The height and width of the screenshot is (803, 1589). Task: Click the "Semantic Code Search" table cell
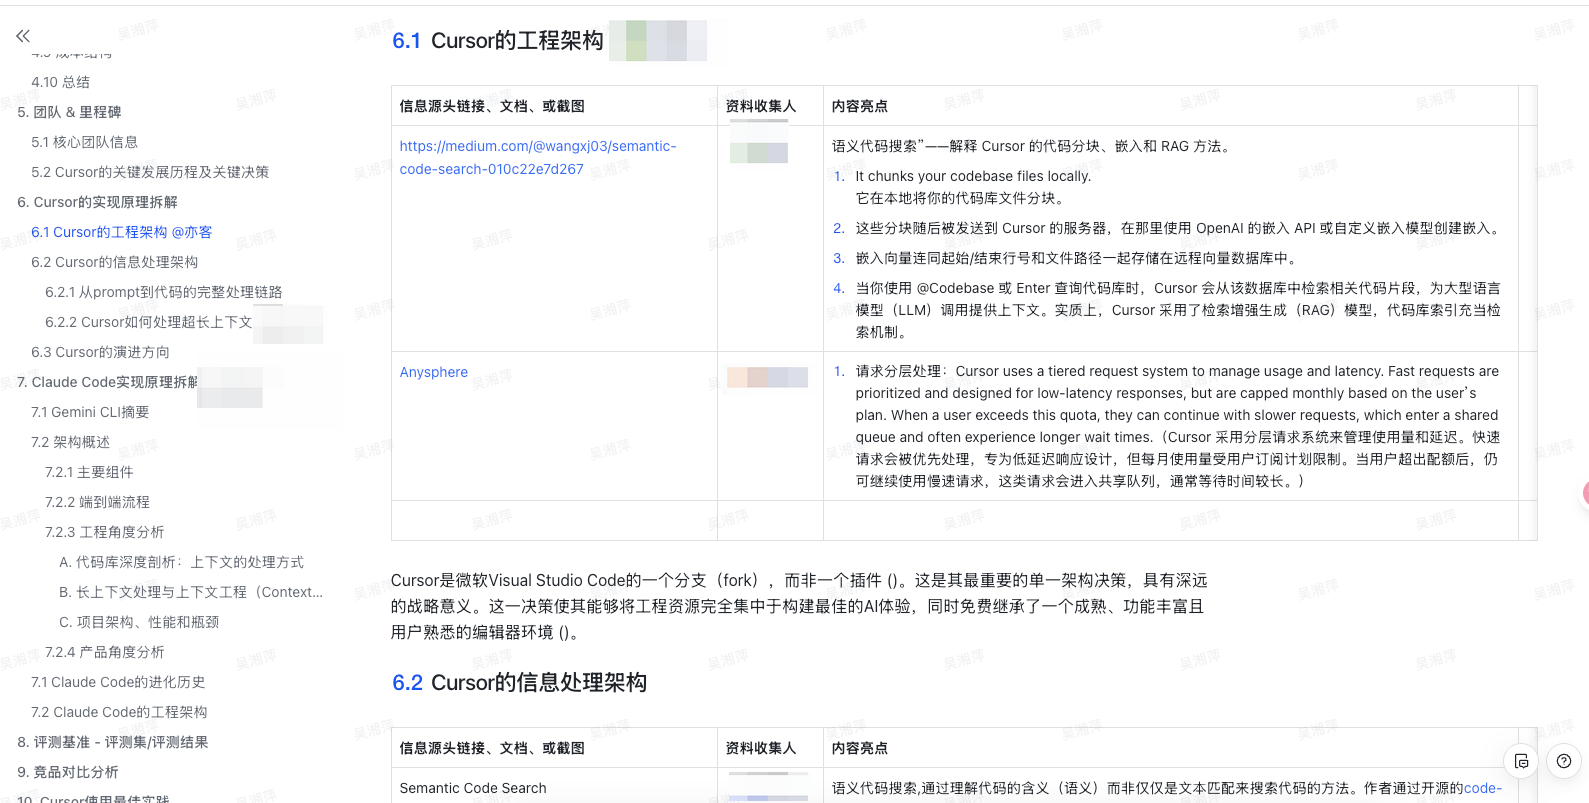tap(473, 788)
